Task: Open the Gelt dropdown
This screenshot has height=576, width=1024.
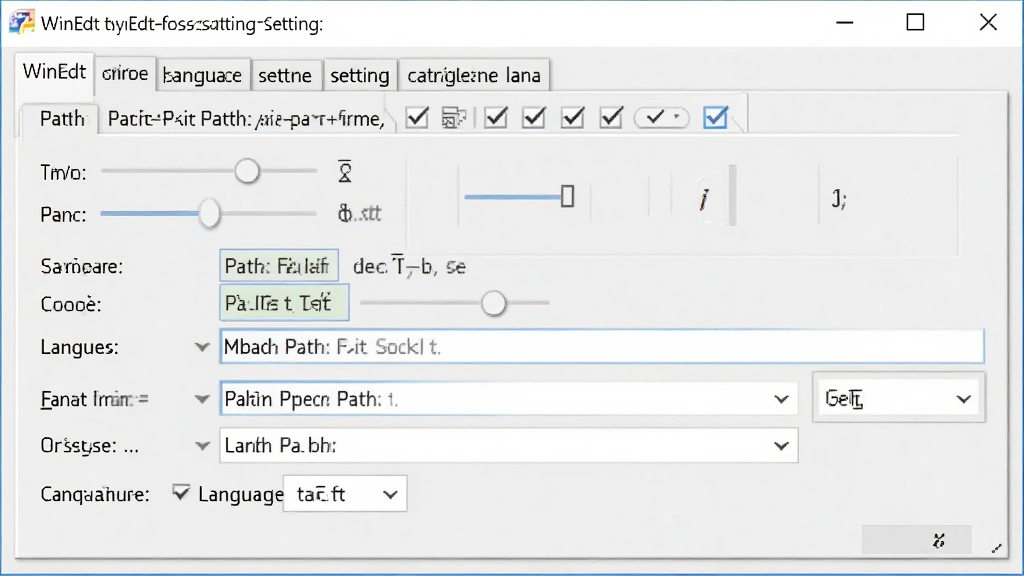Action: tap(899, 398)
